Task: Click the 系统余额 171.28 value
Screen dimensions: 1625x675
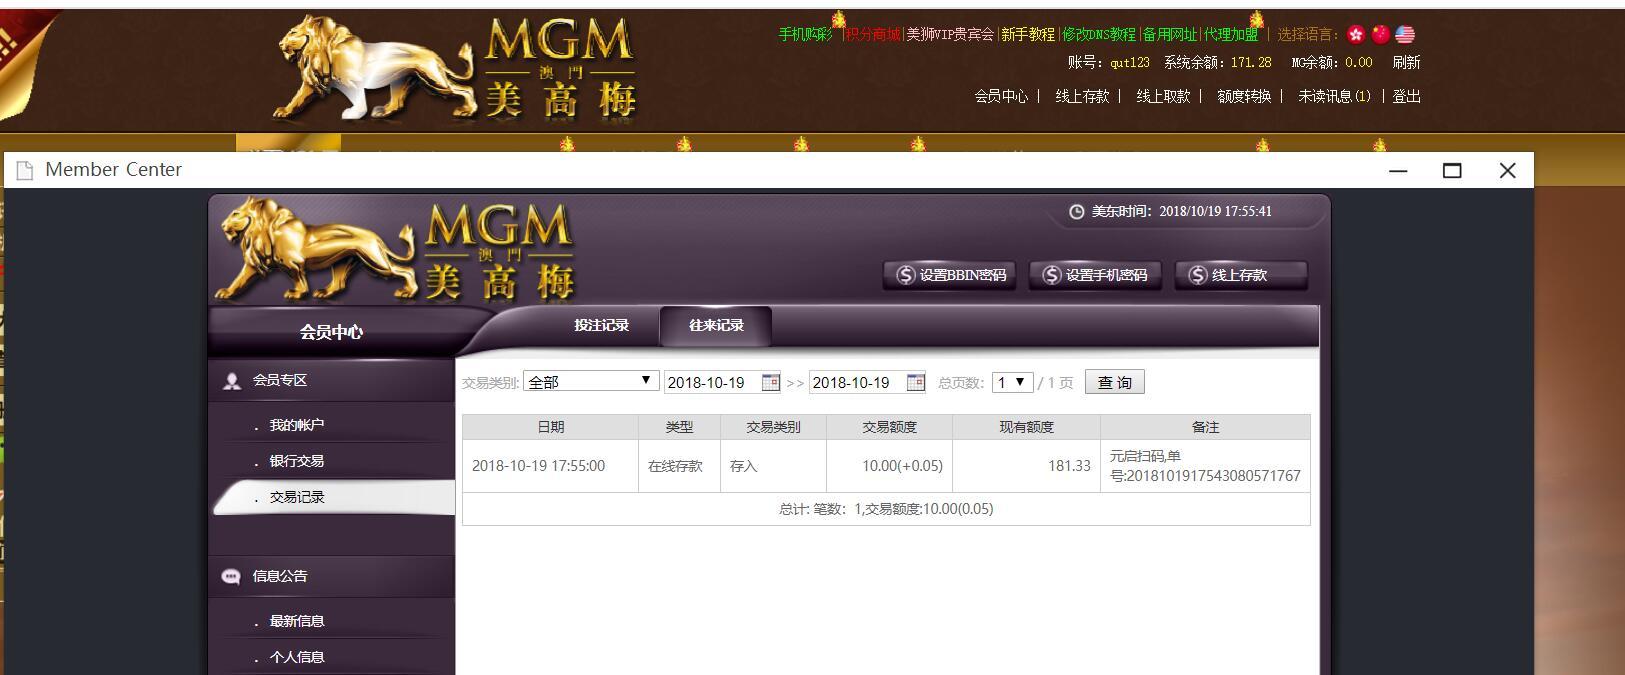Action: (1251, 62)
